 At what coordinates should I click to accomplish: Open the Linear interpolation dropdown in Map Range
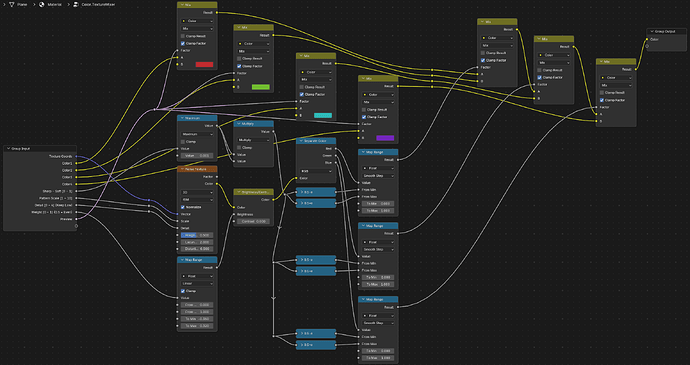pyautogui.click(x=197, y=284)
